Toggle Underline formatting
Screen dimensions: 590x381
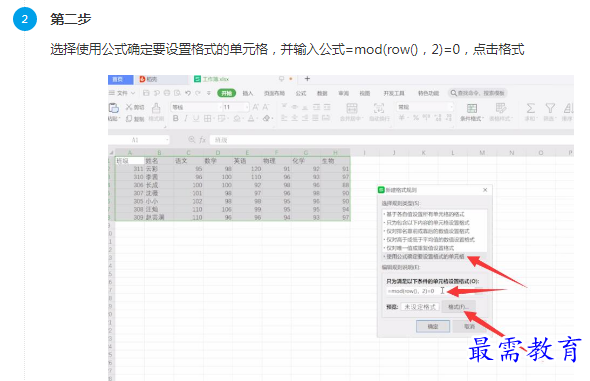pyautogui.click(x=196, y=118)
